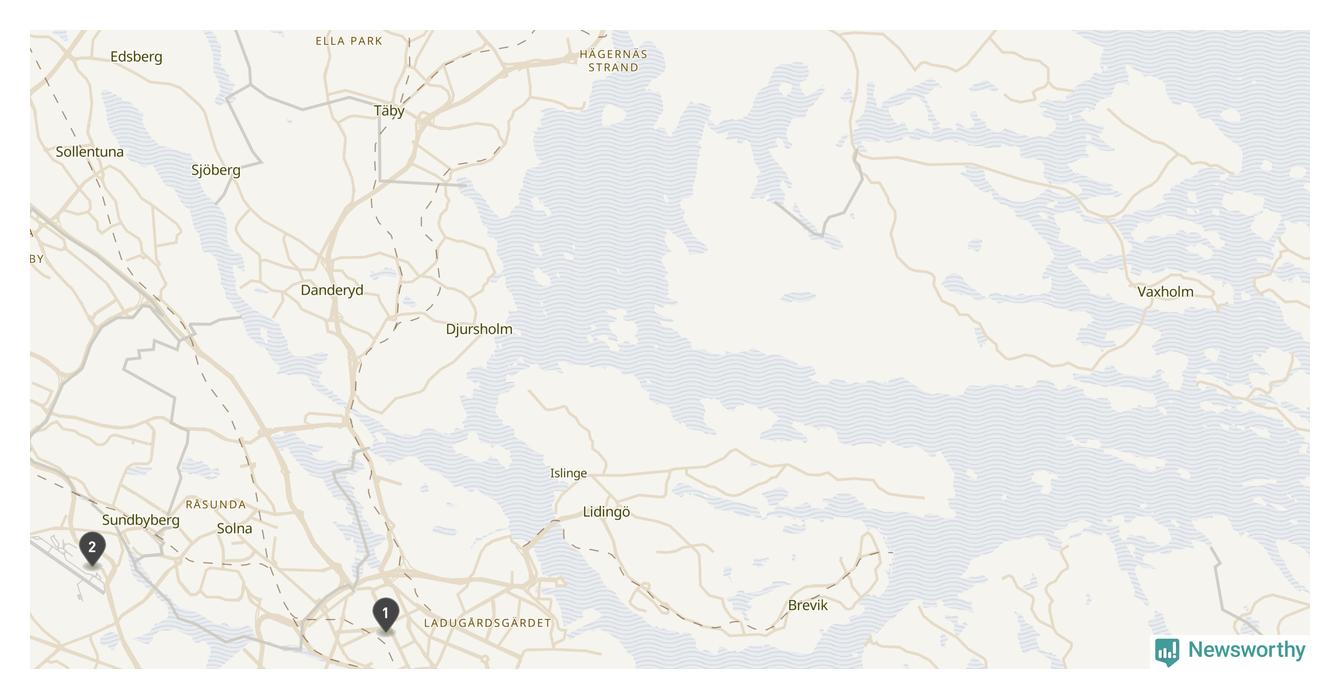The height and width of the screenshot is (699, 1340).
Task: Click the Edsberg label
Action: [x=136, y=57]
